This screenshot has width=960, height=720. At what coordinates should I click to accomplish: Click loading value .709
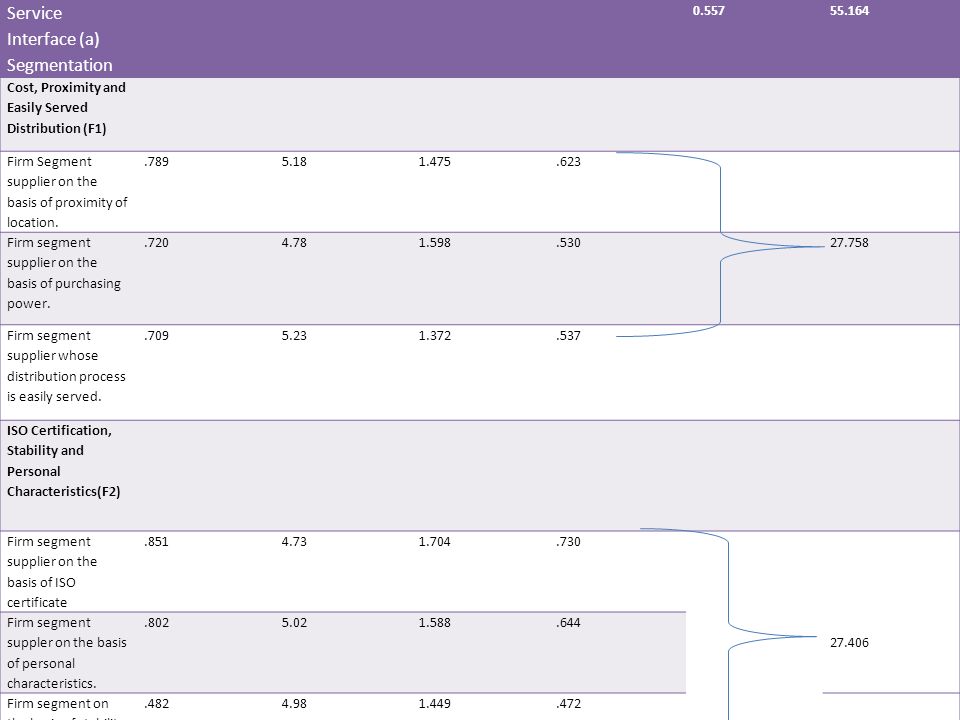[156, 336]
